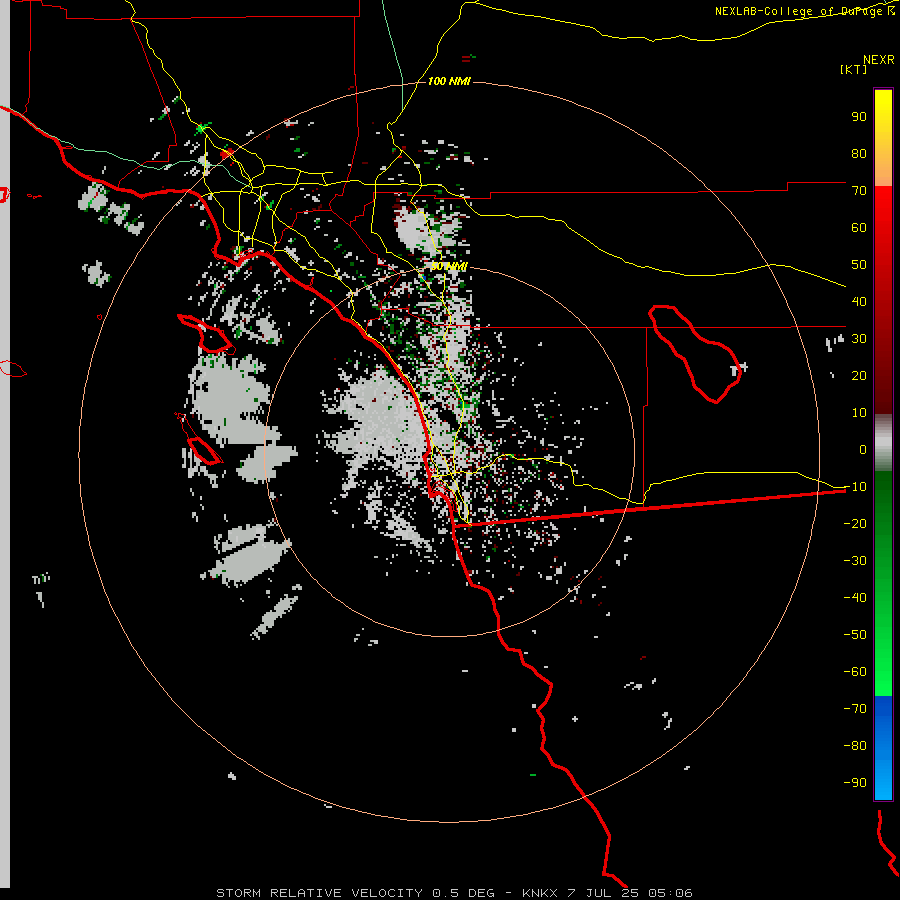This screenshot has width=900, height=900.
Task: Click the 80 value on the scale
Action: (x=859, y=154)
